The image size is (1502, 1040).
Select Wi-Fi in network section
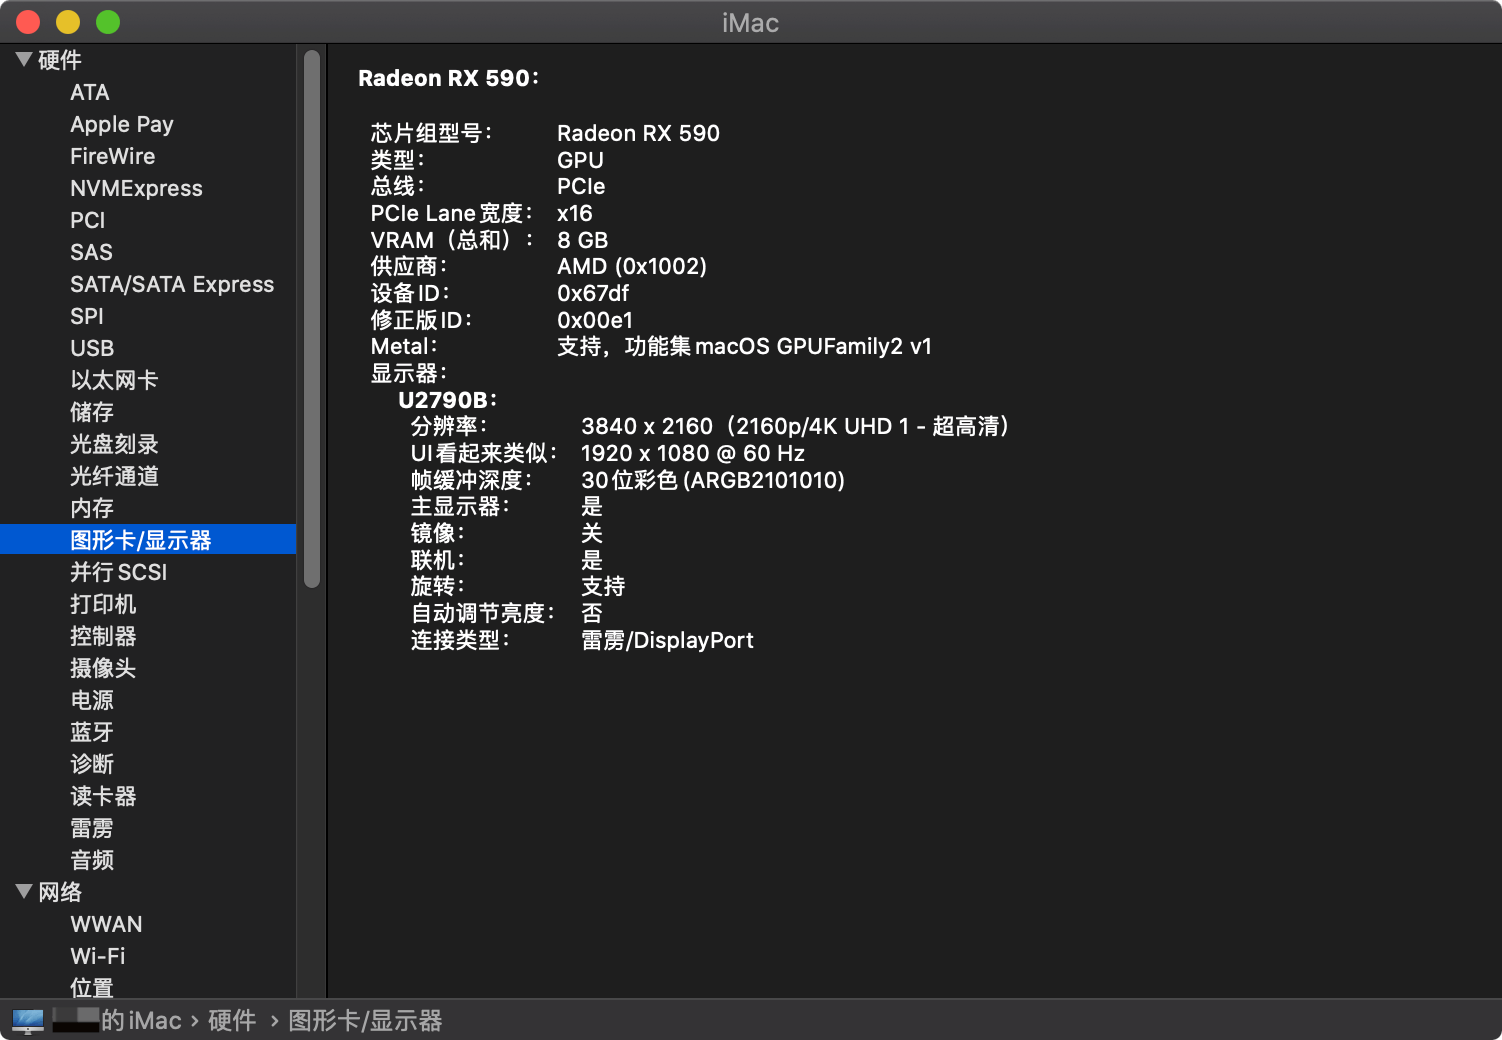click(x=98, y=956)
